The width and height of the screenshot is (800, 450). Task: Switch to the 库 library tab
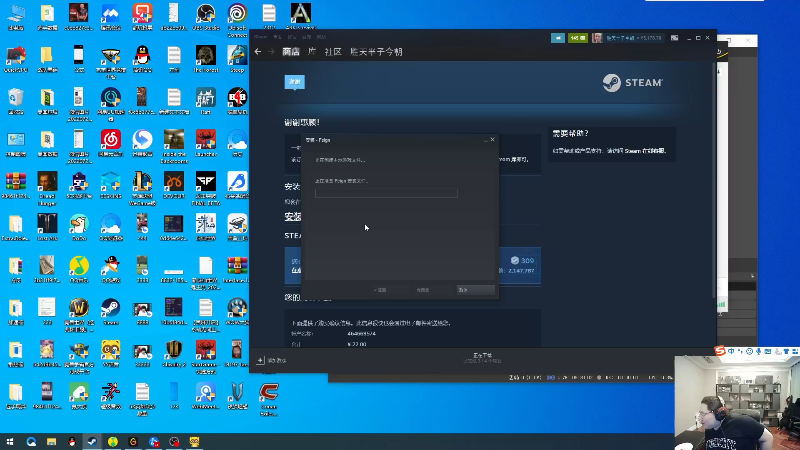tap(312, 52)
